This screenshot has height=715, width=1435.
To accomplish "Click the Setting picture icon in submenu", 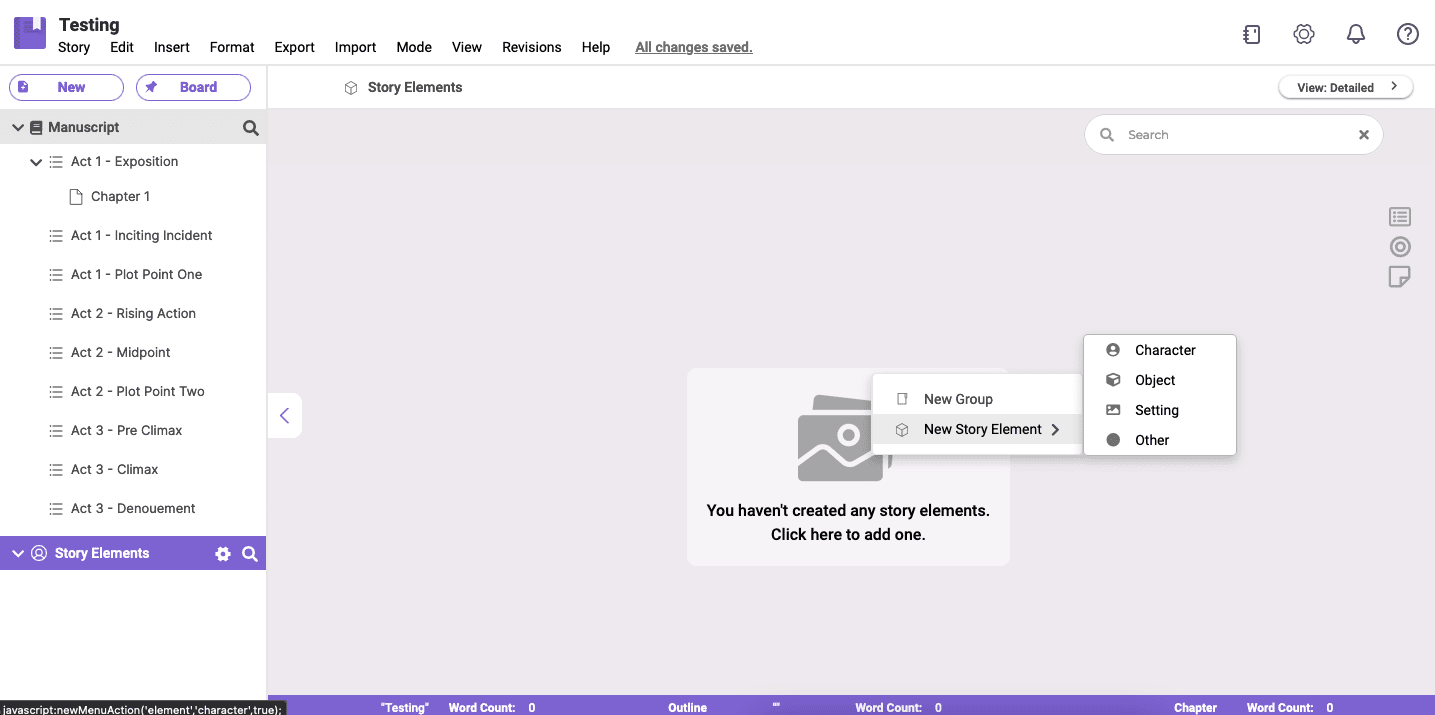I will [1113, 410].
